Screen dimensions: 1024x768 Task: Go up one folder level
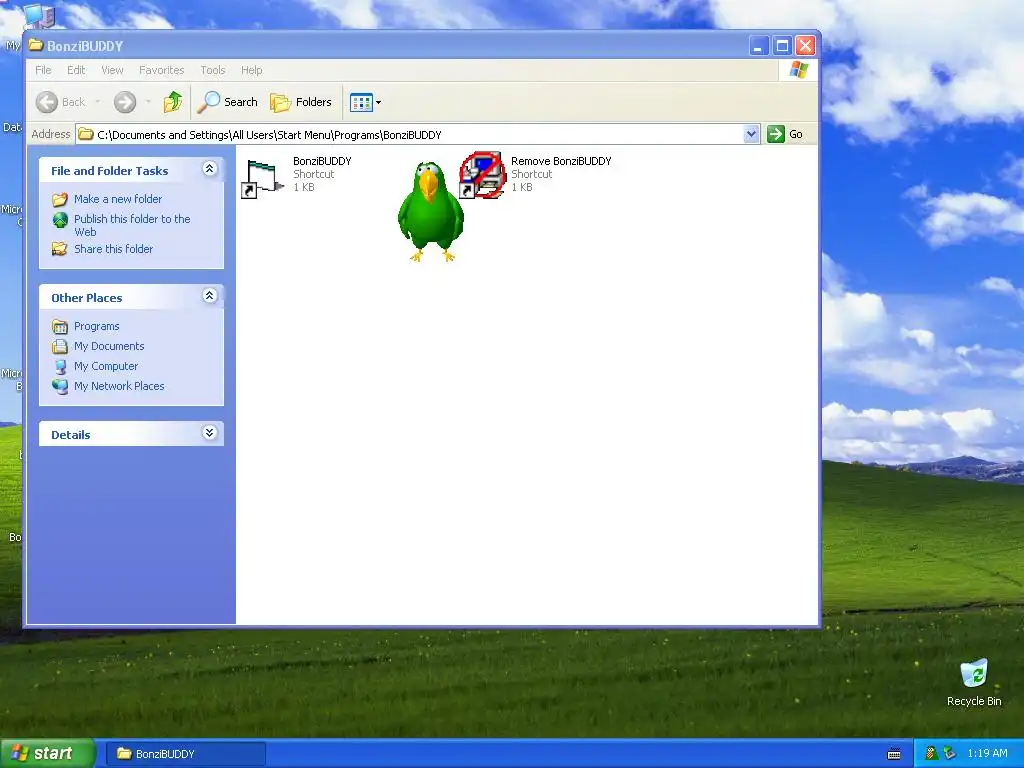click(x=173, y=102)
